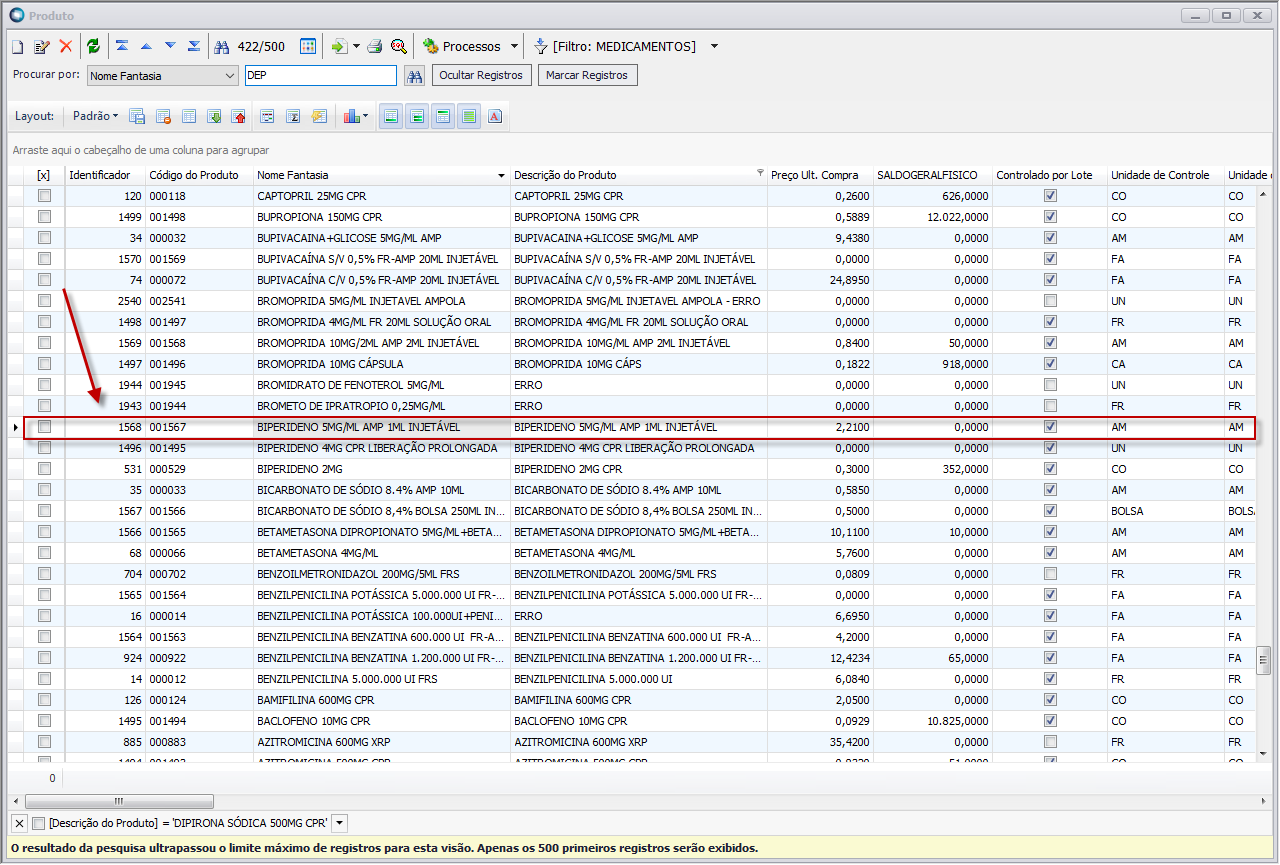Click the new record icon

pyautogui.click(x=17, y=46)
